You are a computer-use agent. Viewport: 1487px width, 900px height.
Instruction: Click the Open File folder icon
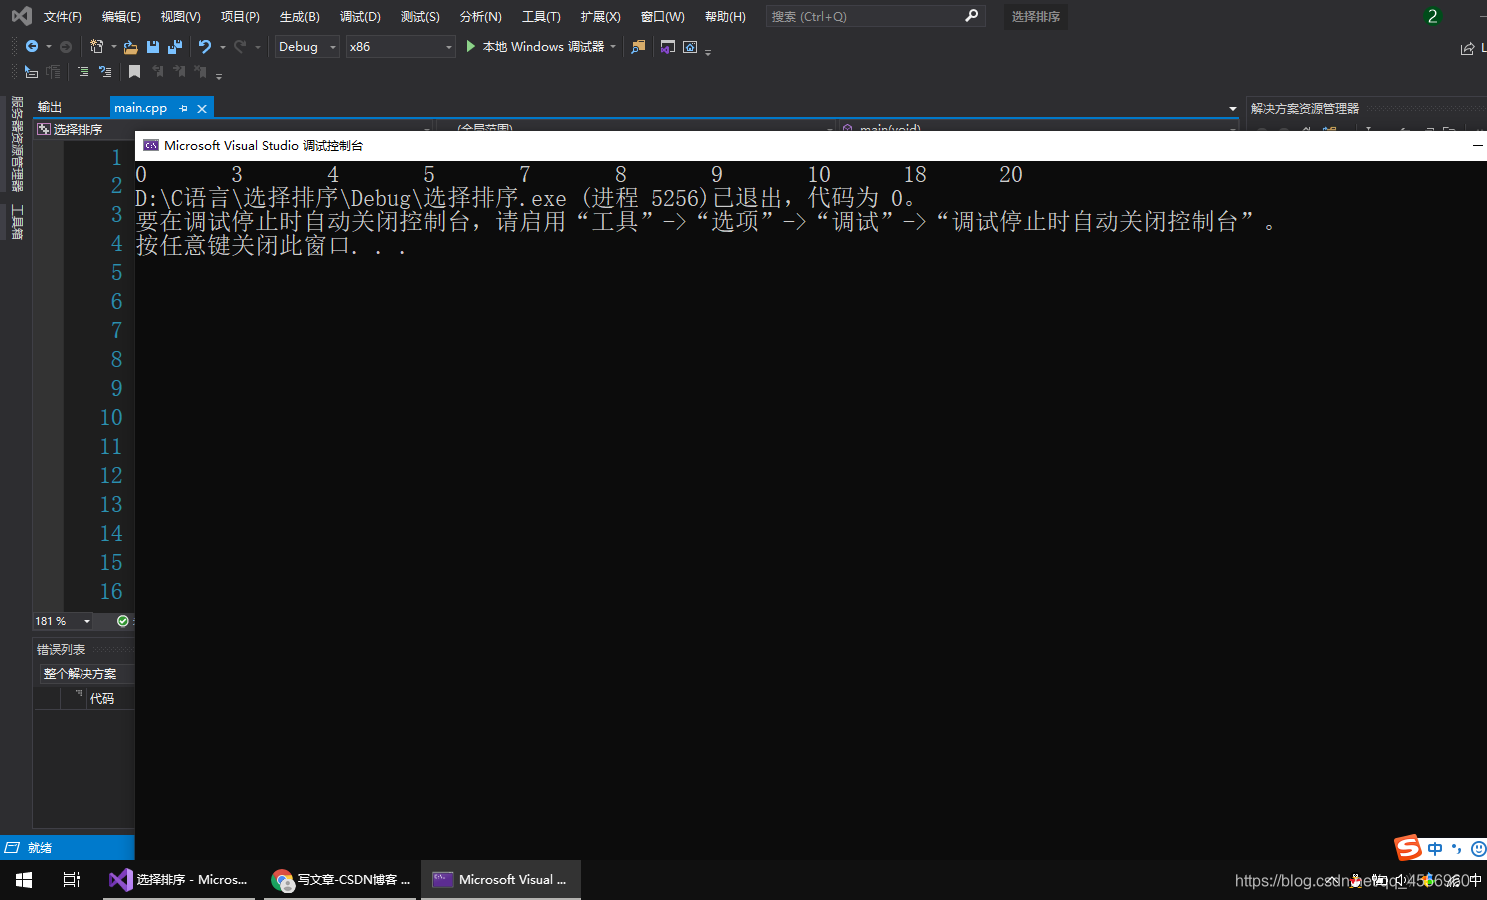(x=131, y=47)
